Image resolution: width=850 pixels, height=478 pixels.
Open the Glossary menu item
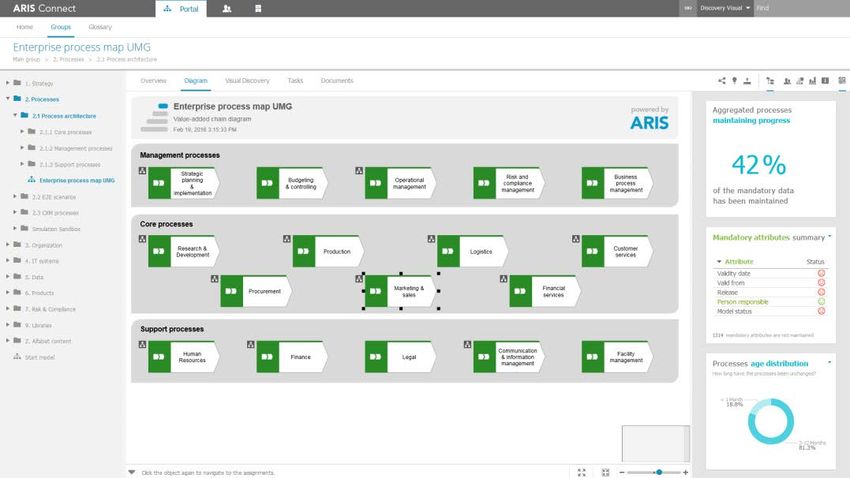click(100, 27)
